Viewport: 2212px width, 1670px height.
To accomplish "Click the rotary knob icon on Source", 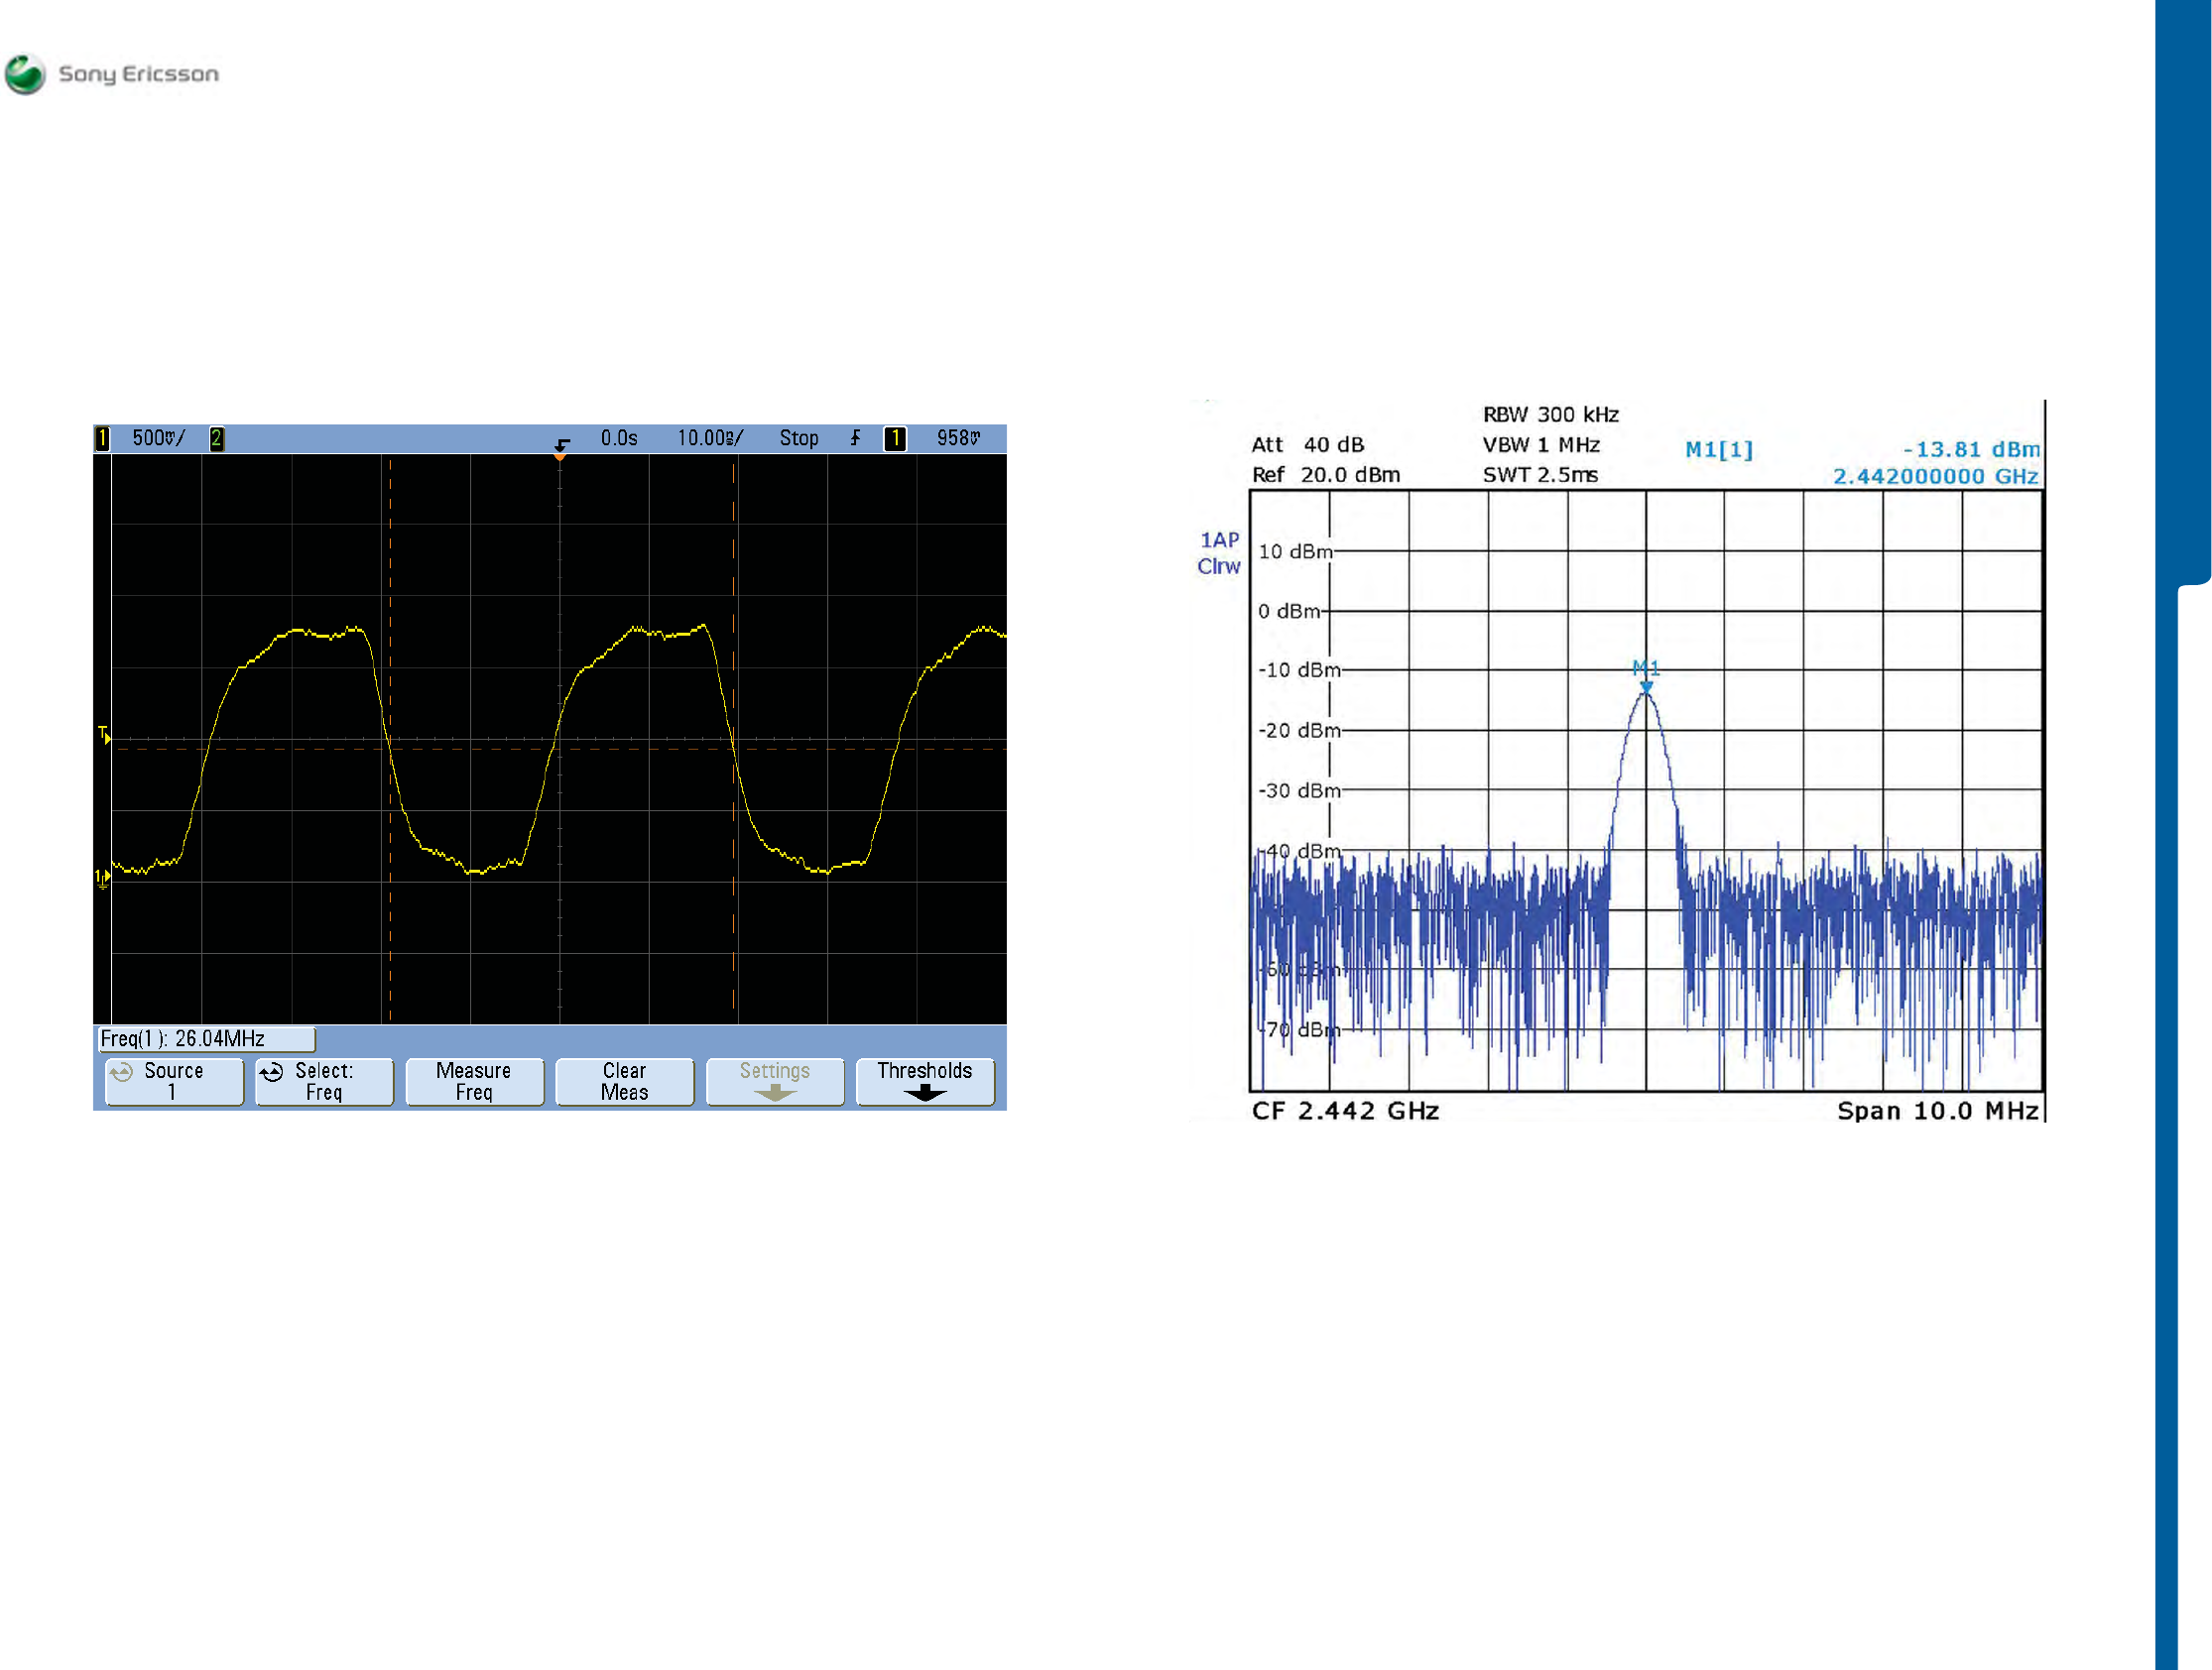I will pos(122,1072).
